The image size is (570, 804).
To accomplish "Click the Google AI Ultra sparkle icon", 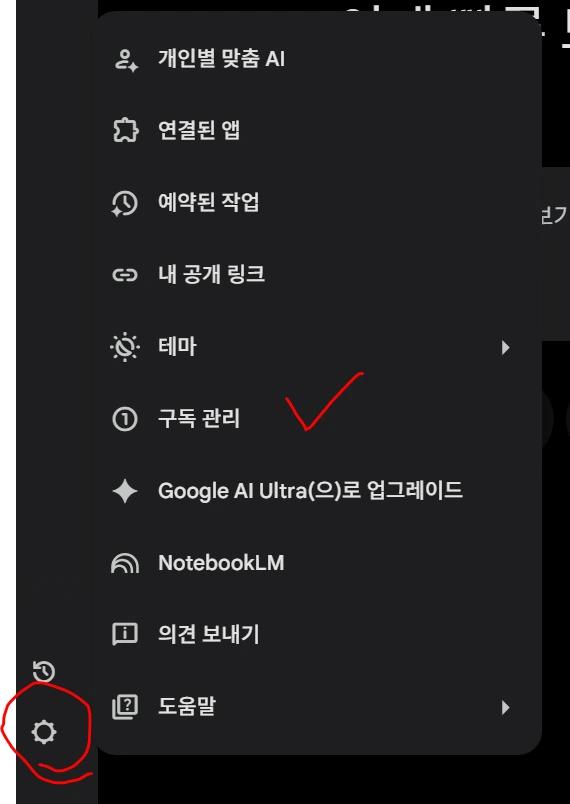I will pos(125,491).
